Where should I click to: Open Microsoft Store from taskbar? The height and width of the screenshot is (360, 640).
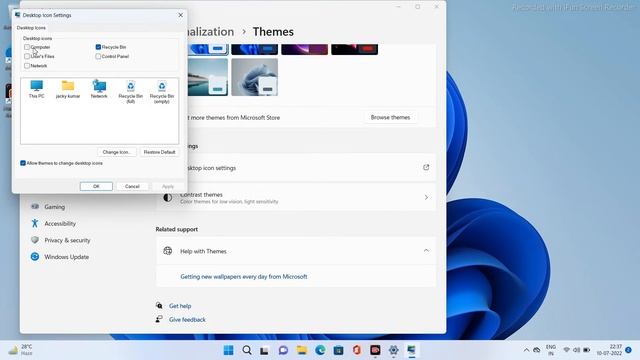pos(338,350)
